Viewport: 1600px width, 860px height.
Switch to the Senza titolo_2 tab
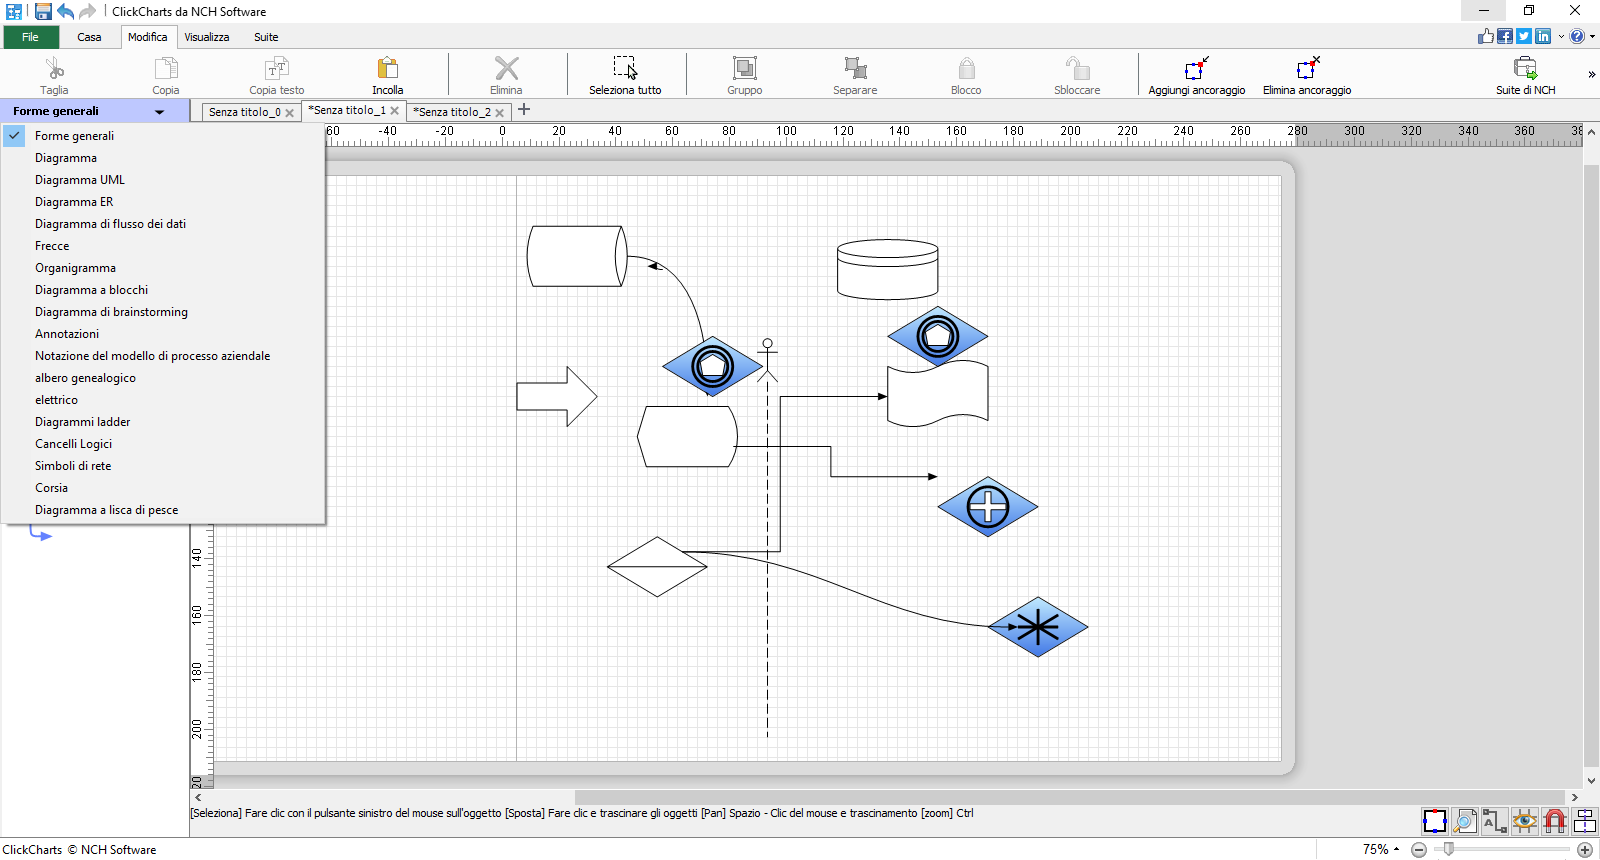(454, 112)
